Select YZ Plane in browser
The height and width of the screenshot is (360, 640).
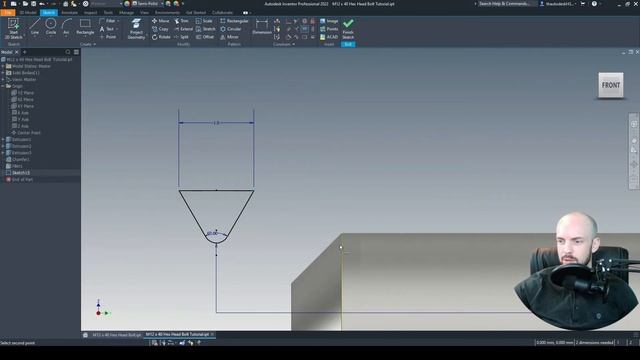pyautogui.click(x=22, y=93)
